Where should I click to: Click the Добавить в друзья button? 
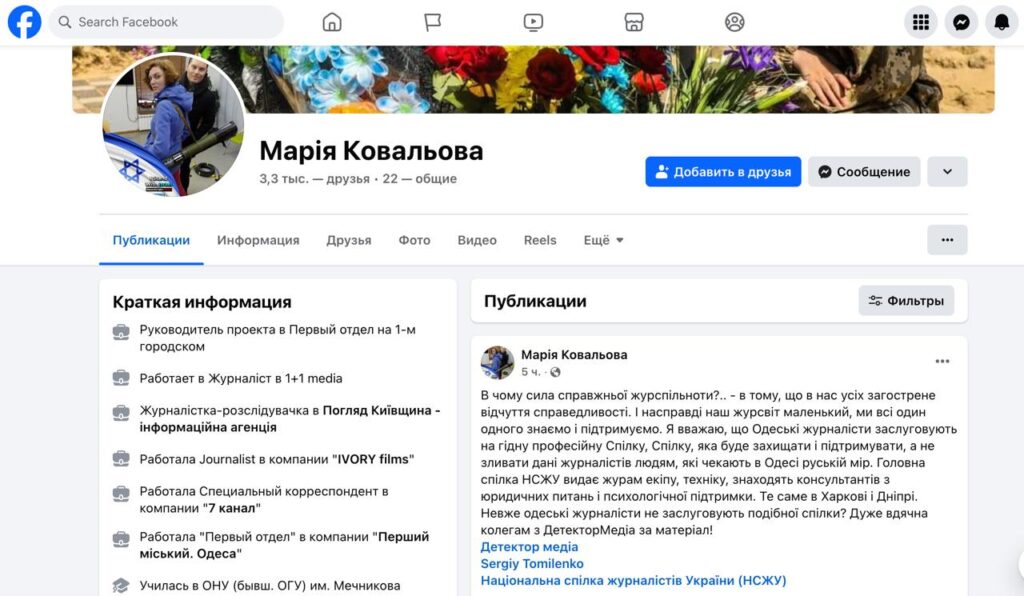coord(723,172)
